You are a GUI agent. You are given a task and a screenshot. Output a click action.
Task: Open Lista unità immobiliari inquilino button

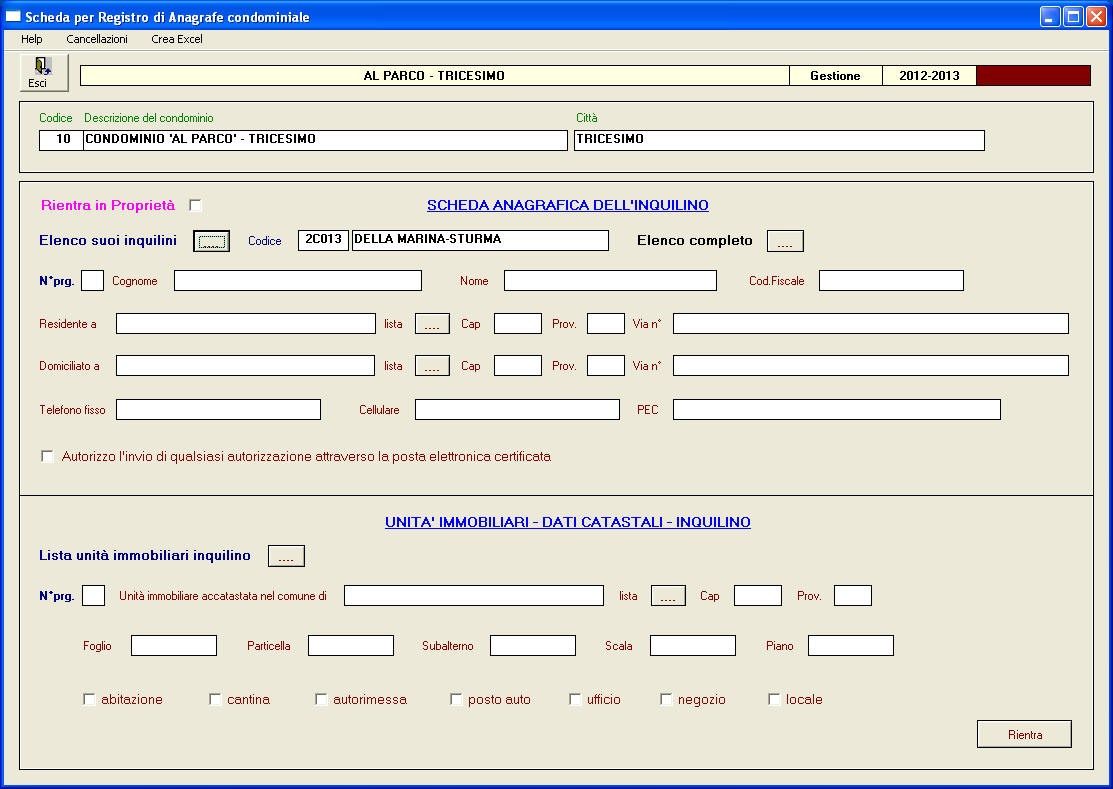coord(286,556)
